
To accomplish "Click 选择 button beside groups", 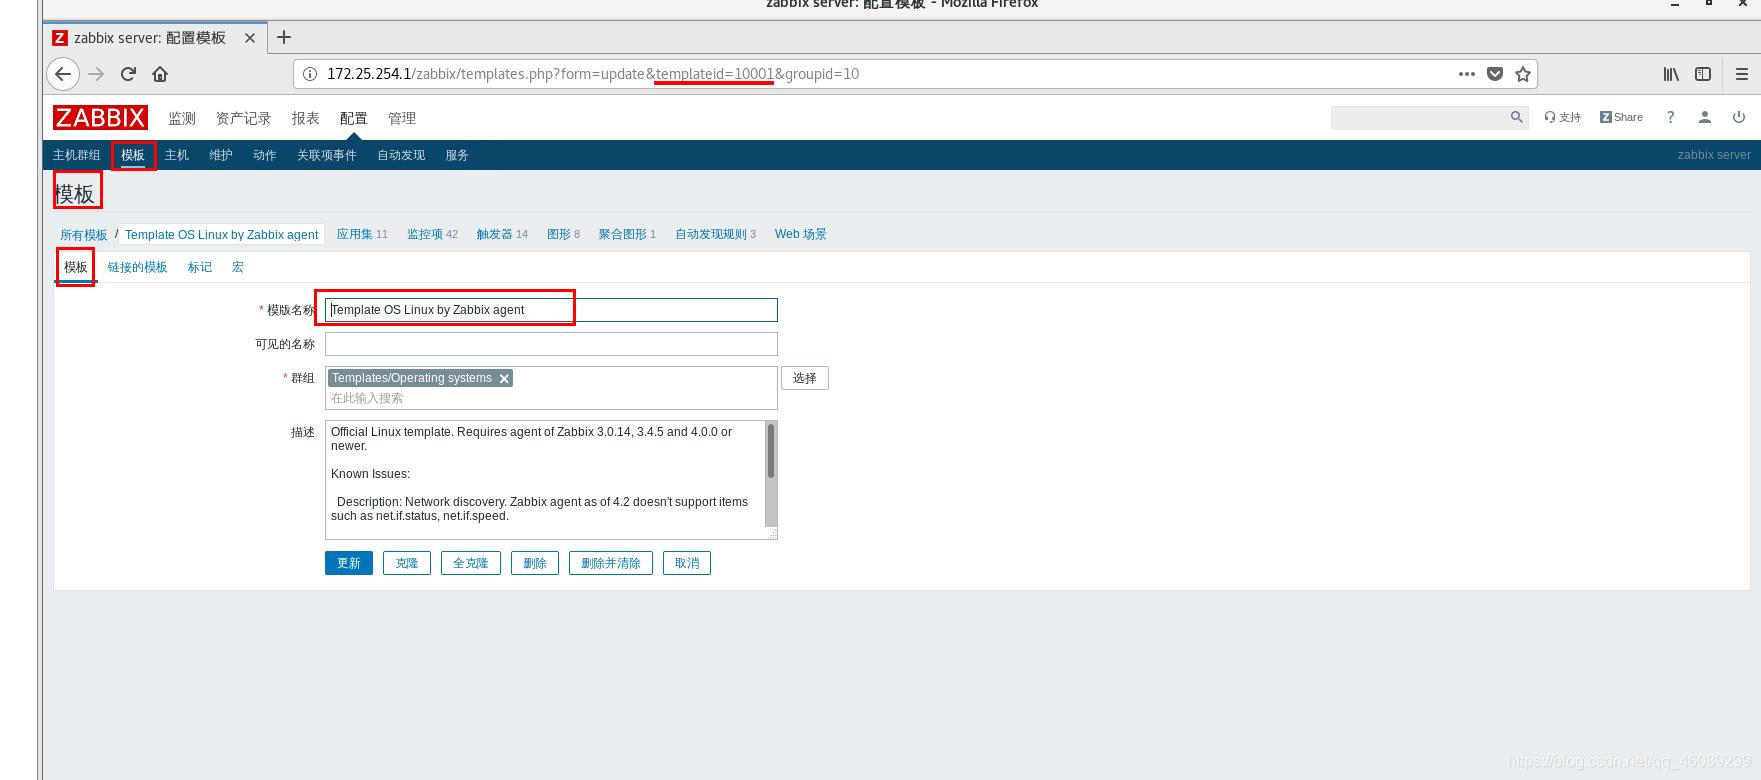I will pyautogui.click(x=805, y=378).
